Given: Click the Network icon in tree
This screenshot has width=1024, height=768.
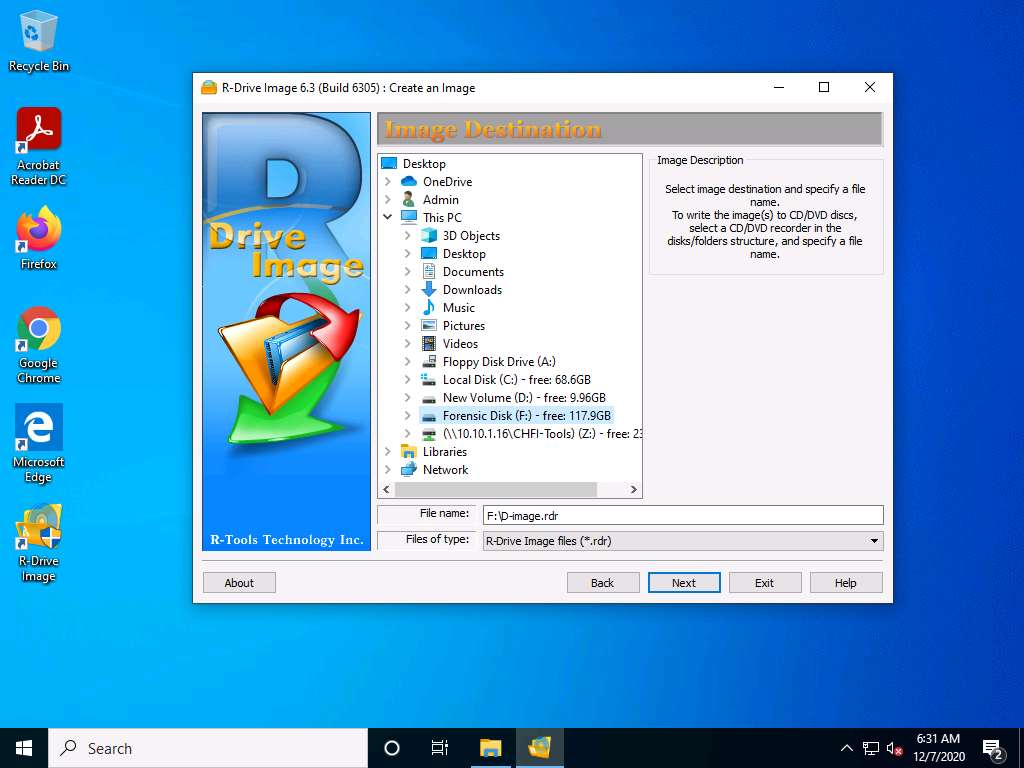Looking at the screenshot, I should point(409,469).
